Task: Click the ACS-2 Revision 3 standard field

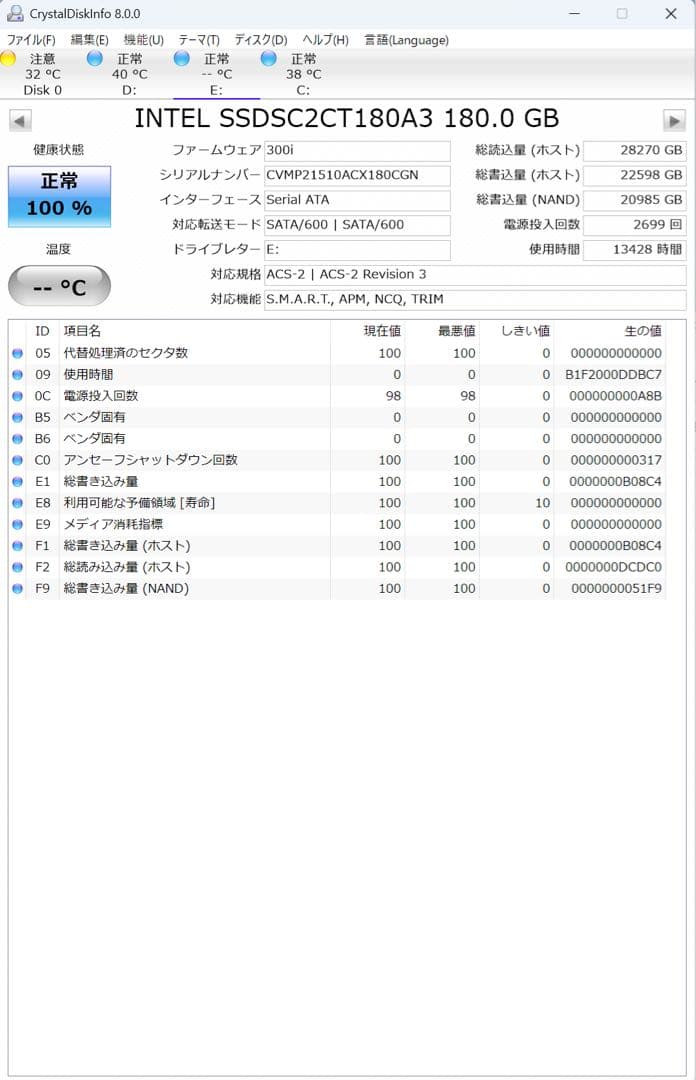Action: (475, 274)
